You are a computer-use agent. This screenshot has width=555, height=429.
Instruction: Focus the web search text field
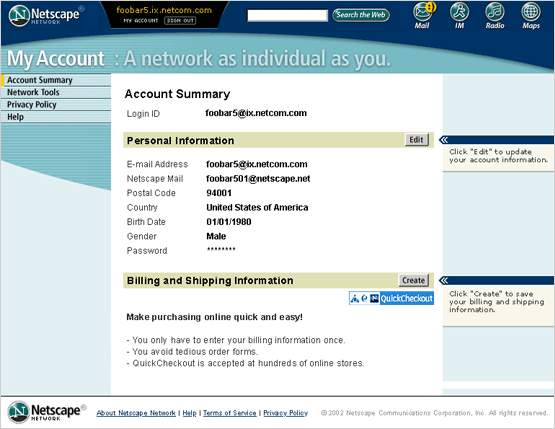pos(287,16)
